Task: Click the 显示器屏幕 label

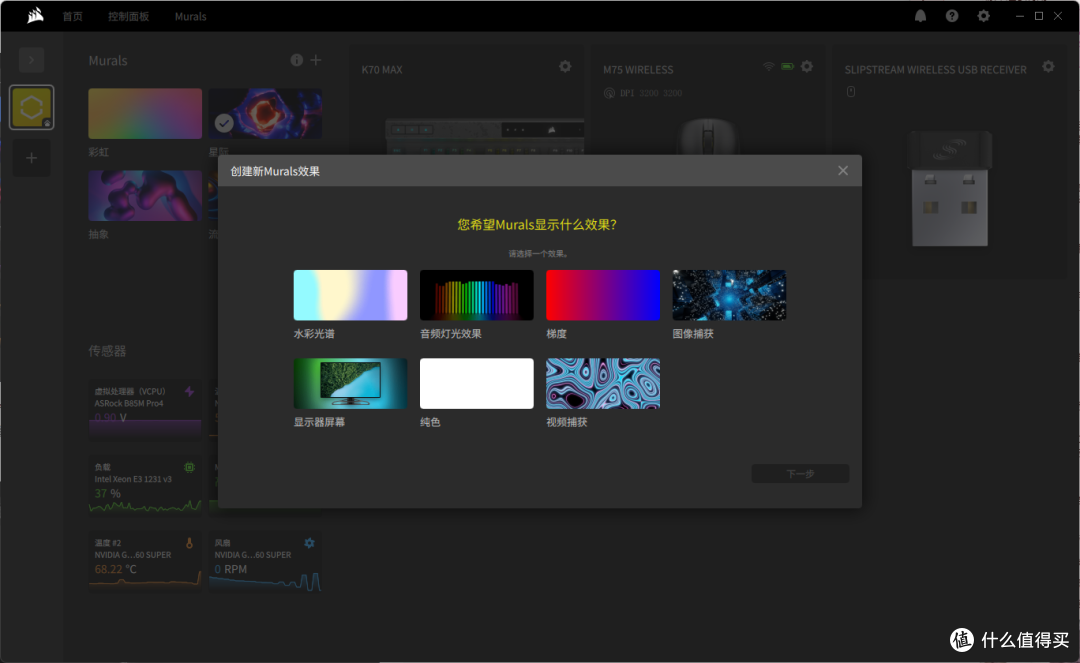Action: pyautogui.click(x=319, y=422)
